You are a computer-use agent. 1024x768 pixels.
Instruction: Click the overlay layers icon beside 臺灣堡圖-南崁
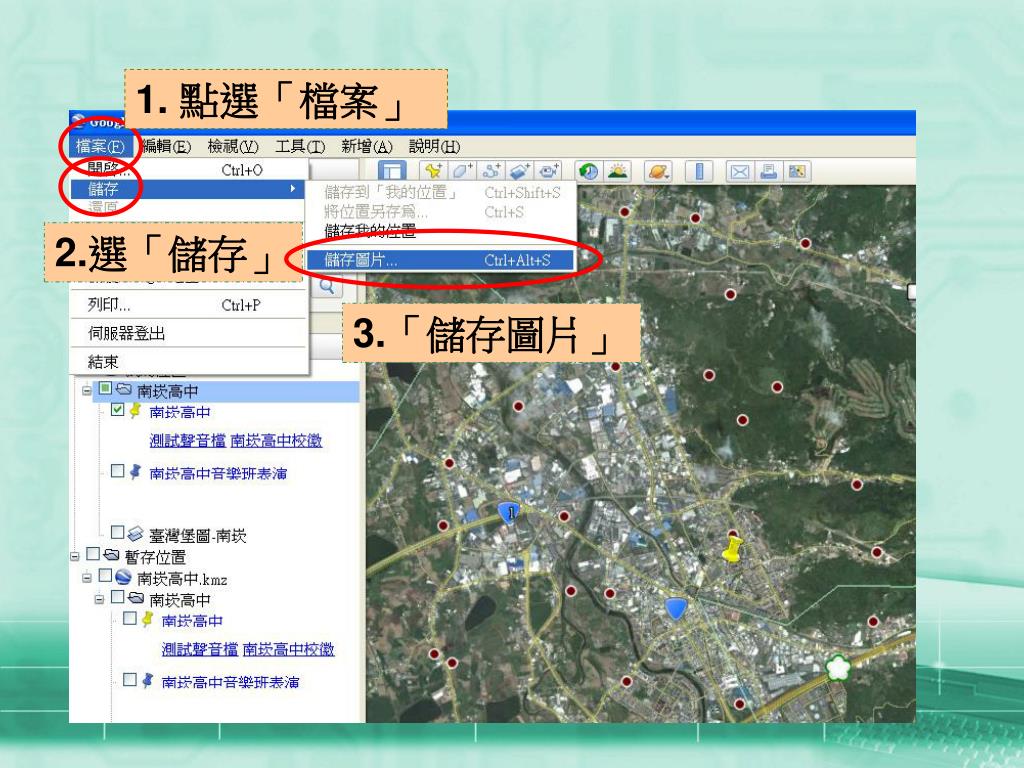pos(135,534)
